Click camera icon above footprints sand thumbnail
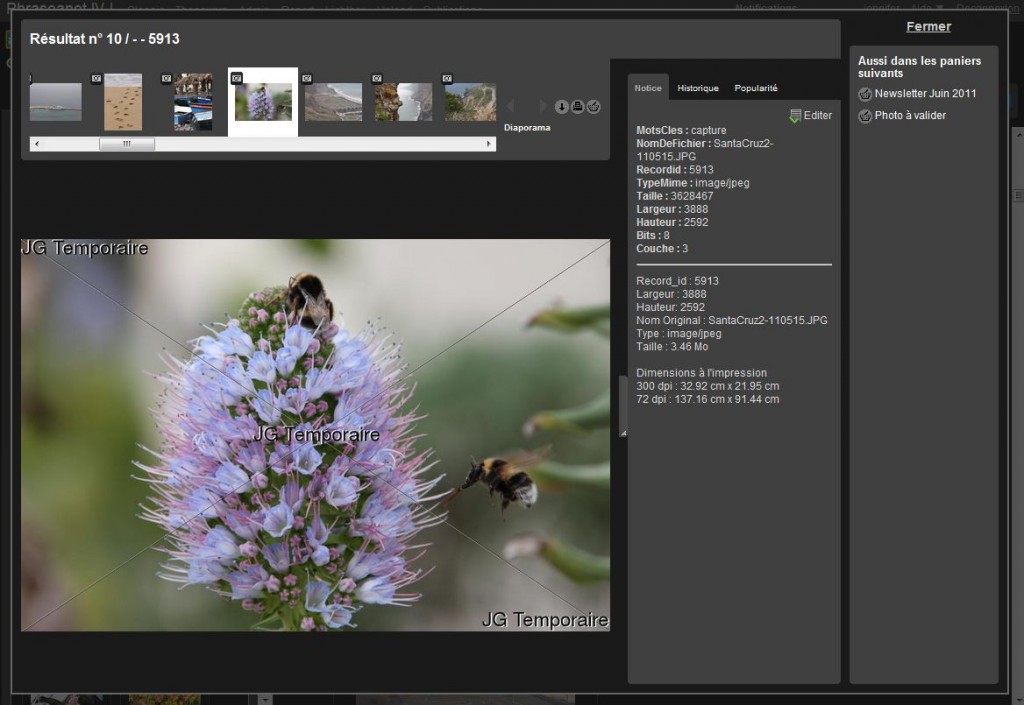Image resolution: width=1024 pixels, height=705 pixels. pyautogui.click(x=98, y=78)
